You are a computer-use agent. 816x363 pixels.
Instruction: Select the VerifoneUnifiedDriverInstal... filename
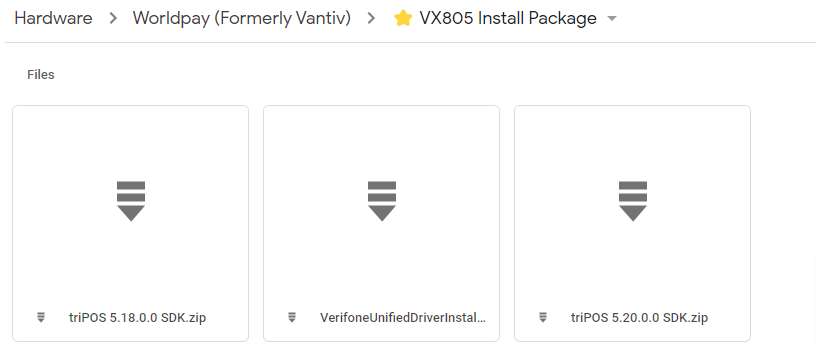[x=403, y=317]
